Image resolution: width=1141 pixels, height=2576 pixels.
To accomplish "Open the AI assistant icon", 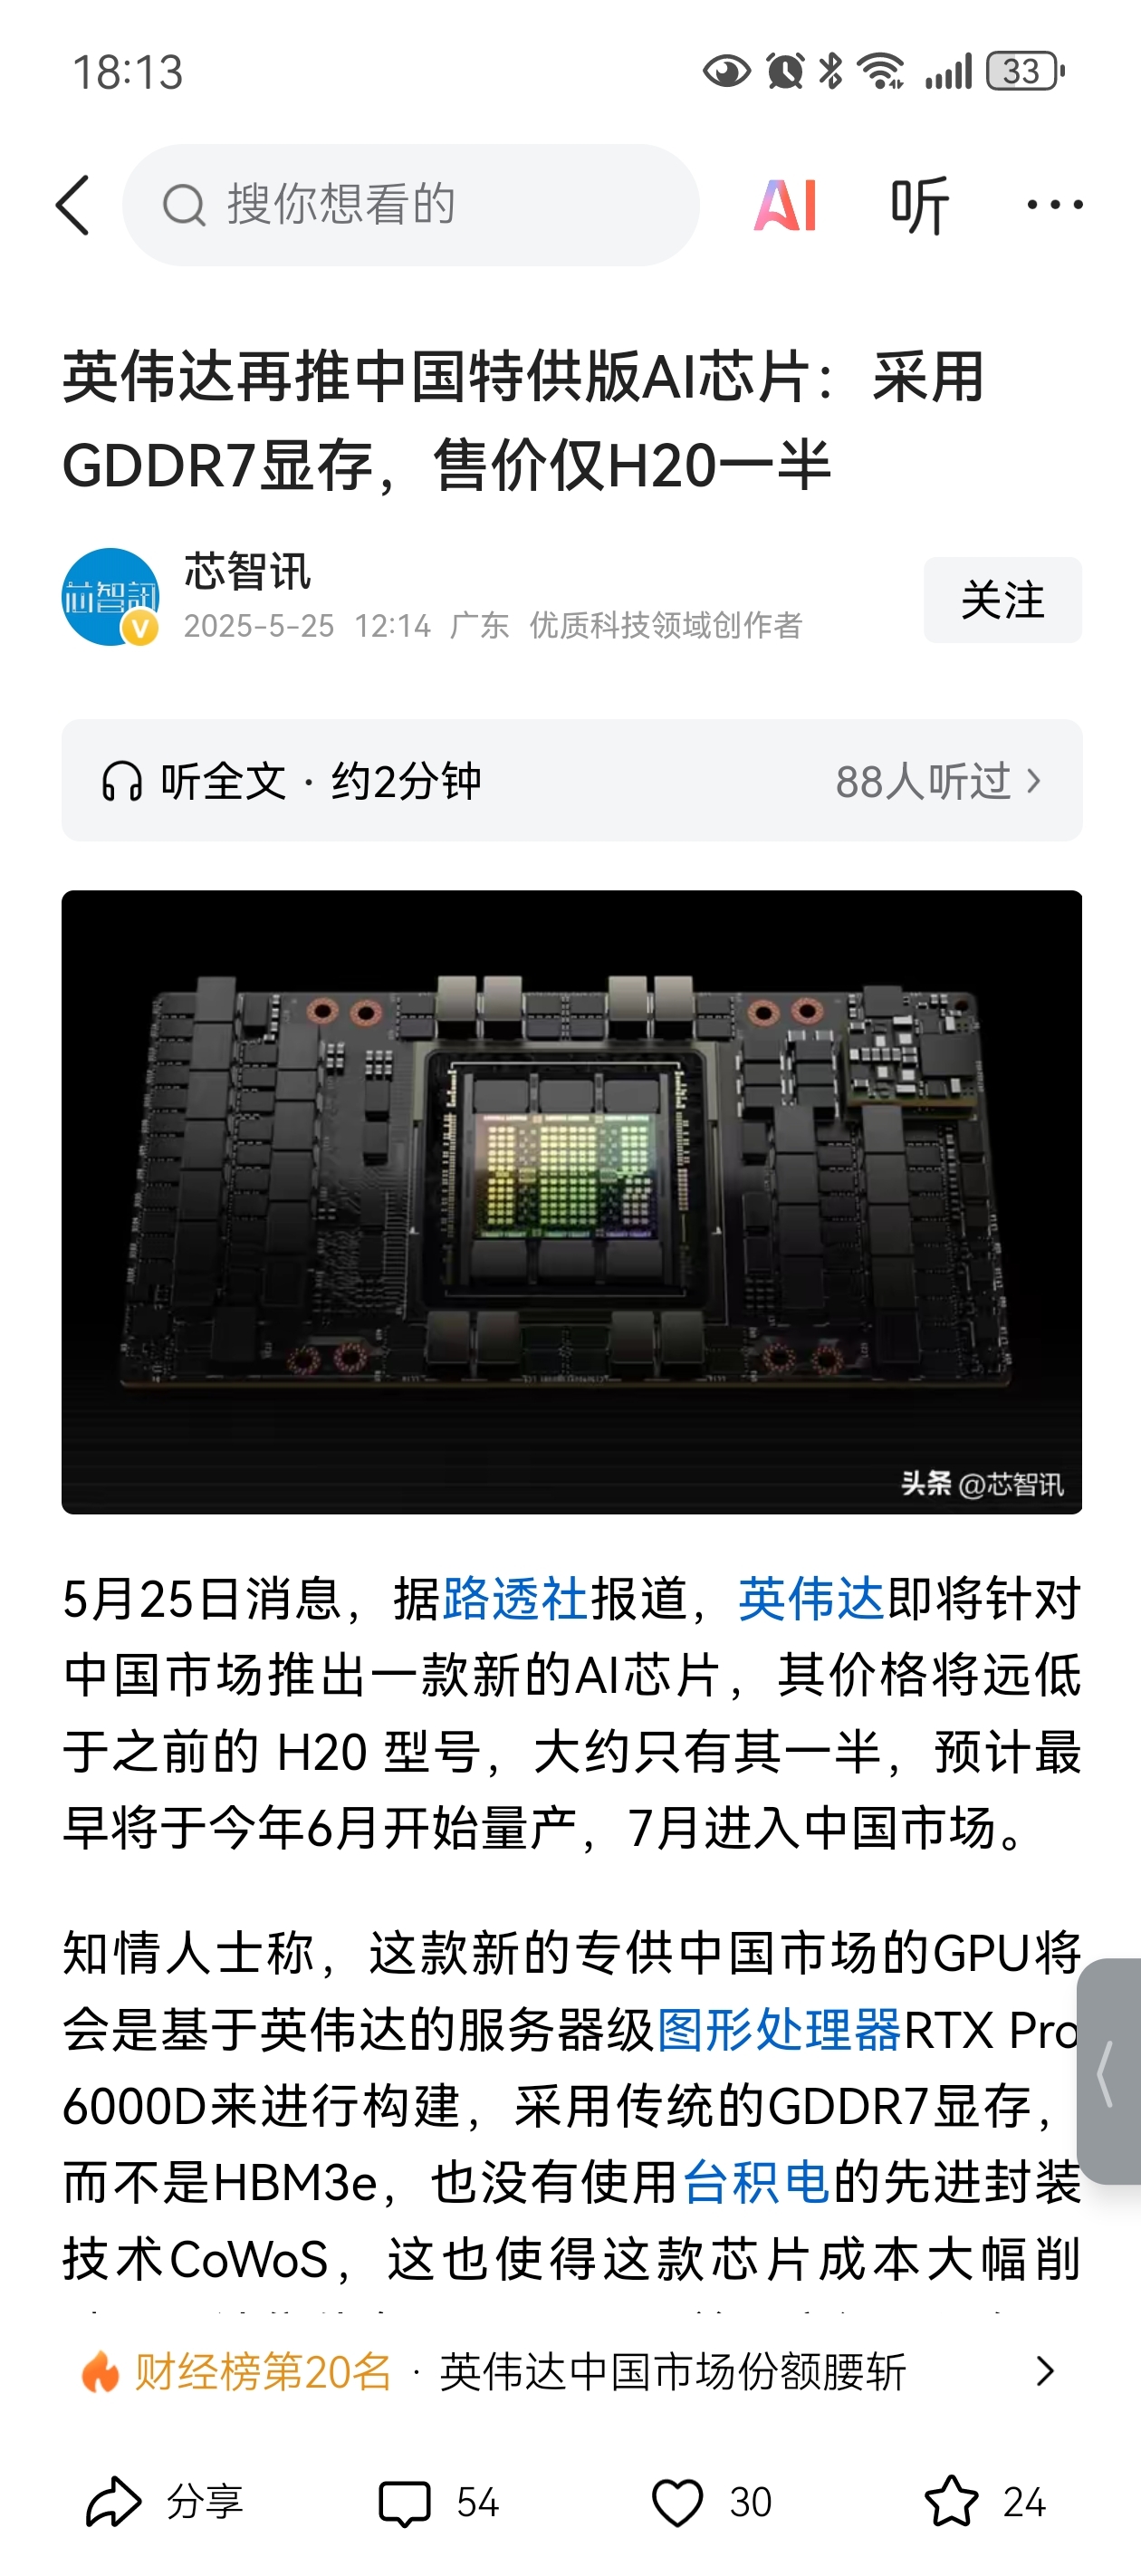I will 785,205.
